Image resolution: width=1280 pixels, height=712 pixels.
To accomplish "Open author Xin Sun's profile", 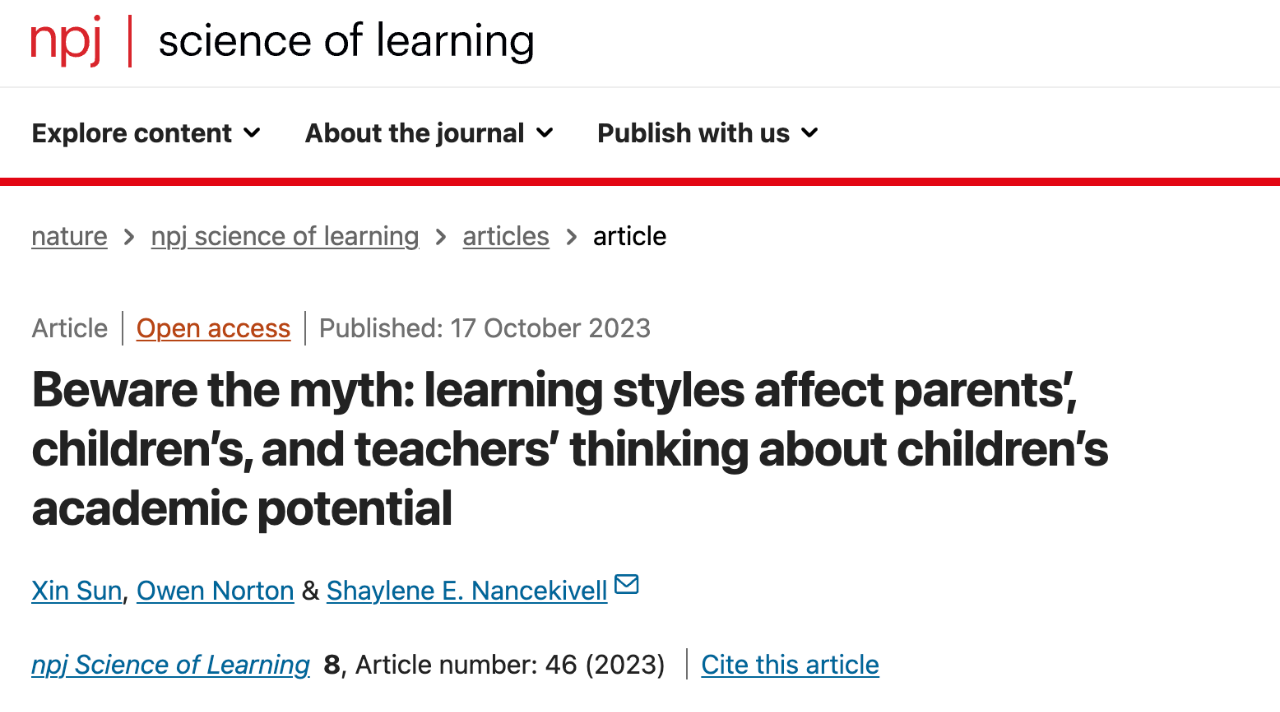I will point(77,591).
